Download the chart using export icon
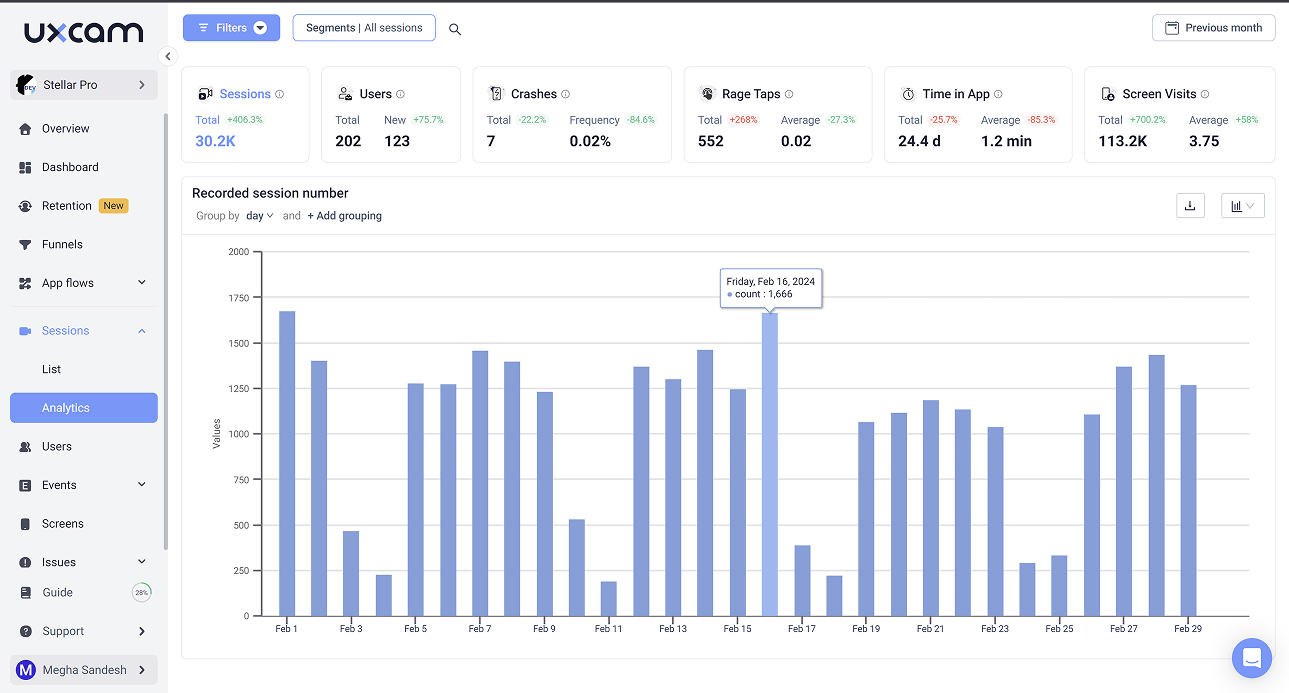Viewport: 1289px width, 693px height. coord(1190,206)
